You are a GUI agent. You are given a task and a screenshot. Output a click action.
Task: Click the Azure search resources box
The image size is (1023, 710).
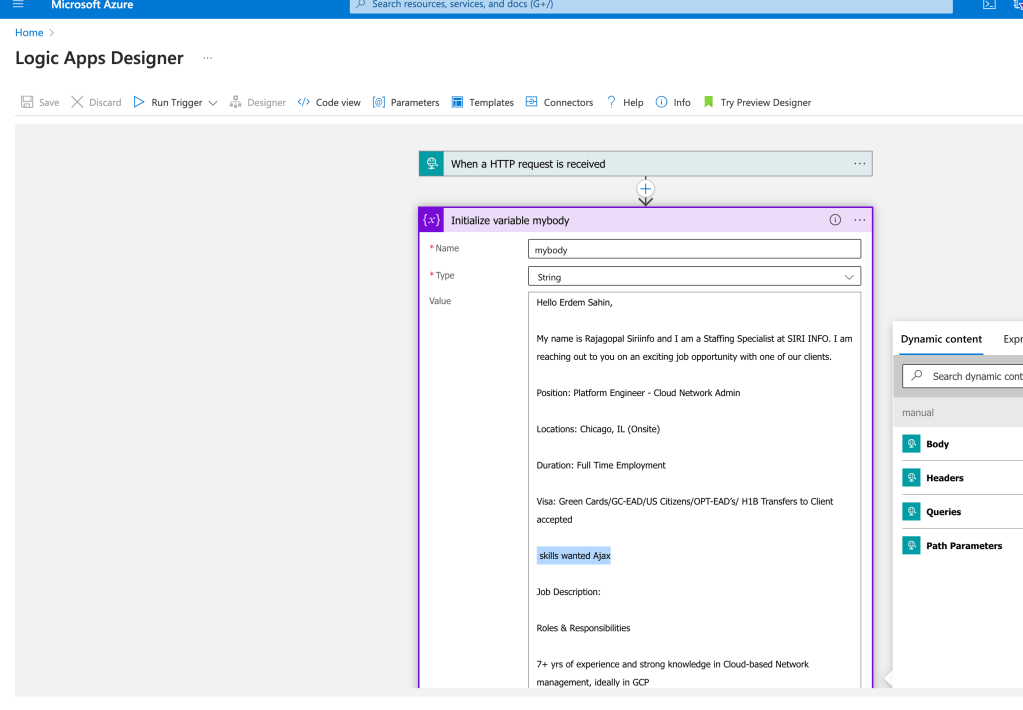[651, 5]
